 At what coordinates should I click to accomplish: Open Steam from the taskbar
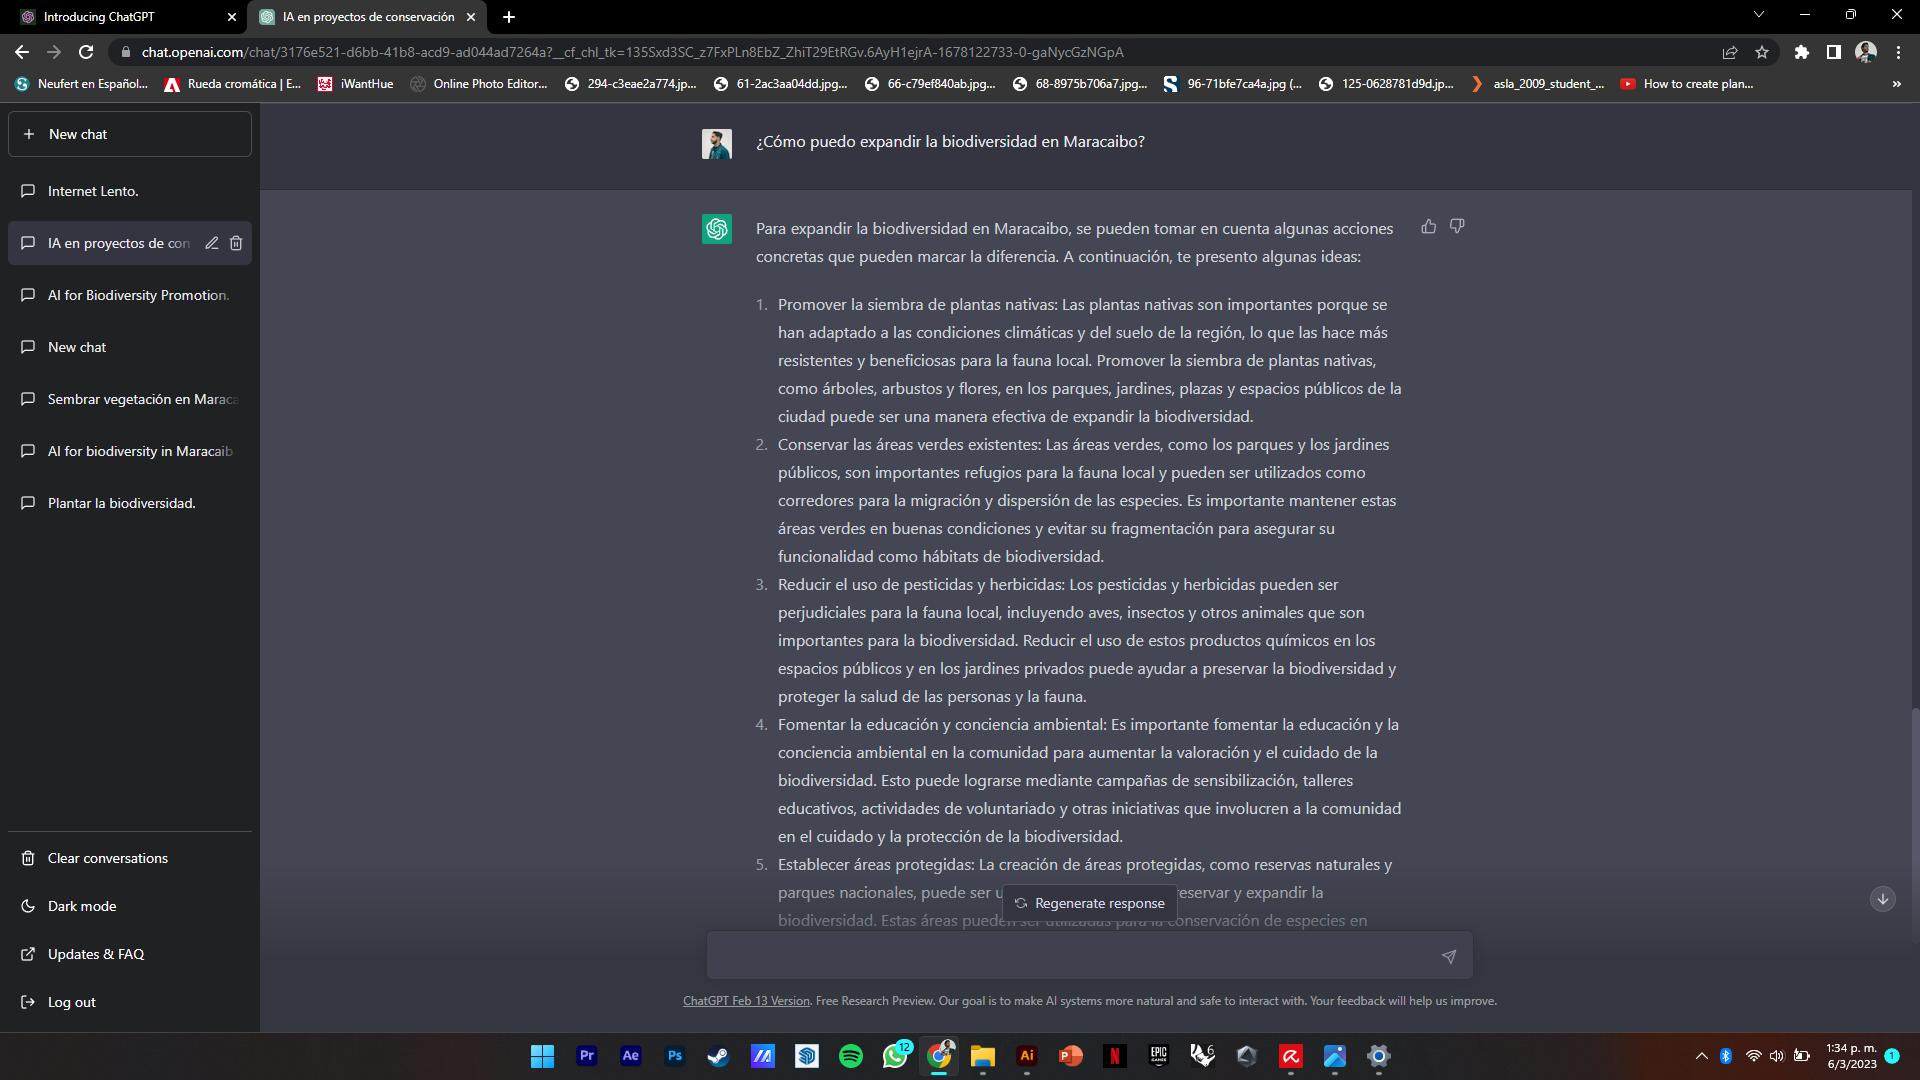[x=719, y=1056]
